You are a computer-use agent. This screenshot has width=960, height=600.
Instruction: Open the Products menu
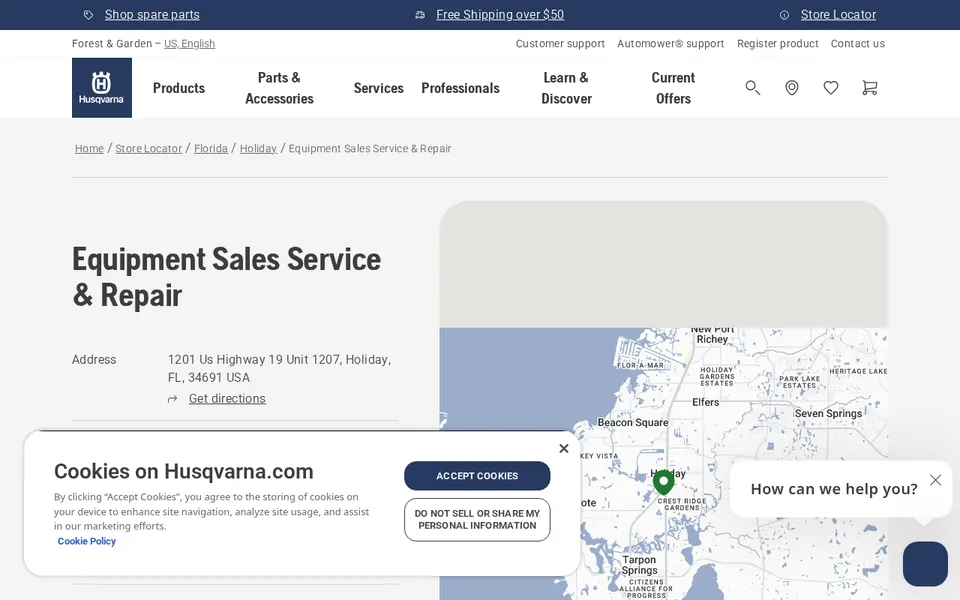click(179, 88)
